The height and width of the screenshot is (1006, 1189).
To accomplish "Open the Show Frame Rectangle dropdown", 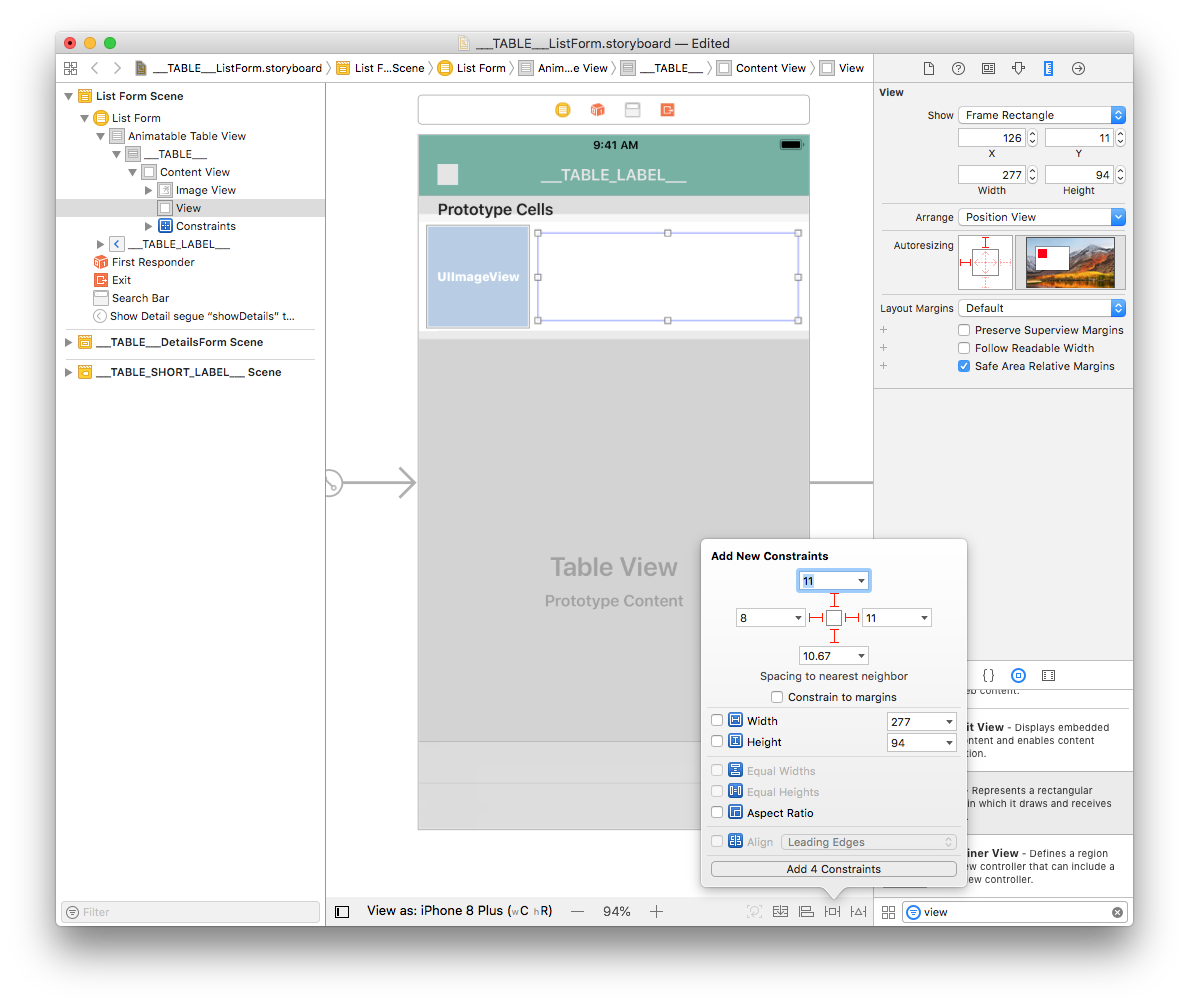I will (x=1042, y=115).
